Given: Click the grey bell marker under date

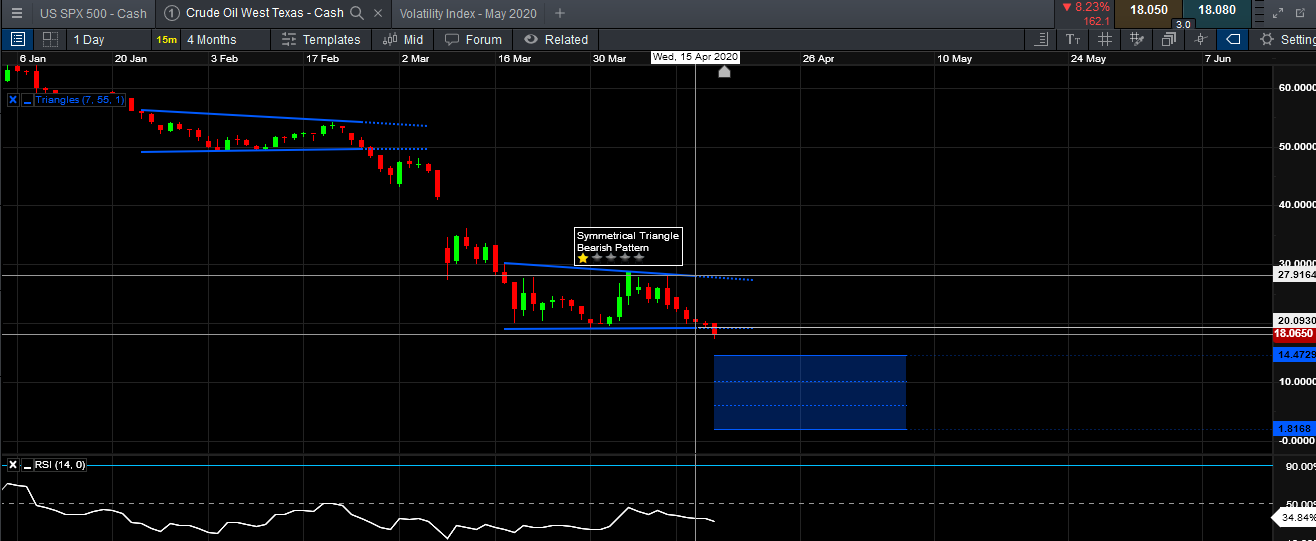Looking at the screenshot, I should pyautogui.click(x=724, y=71).
